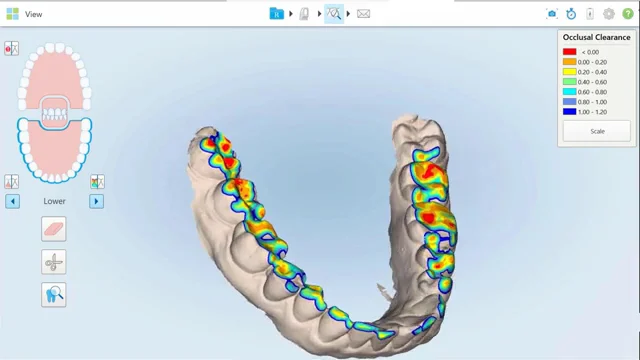Click the cyan 0.60 - 0.80 swatch
Image resolution: width=640 pixels, height=360 pixels.
click(x=569, y=92)
